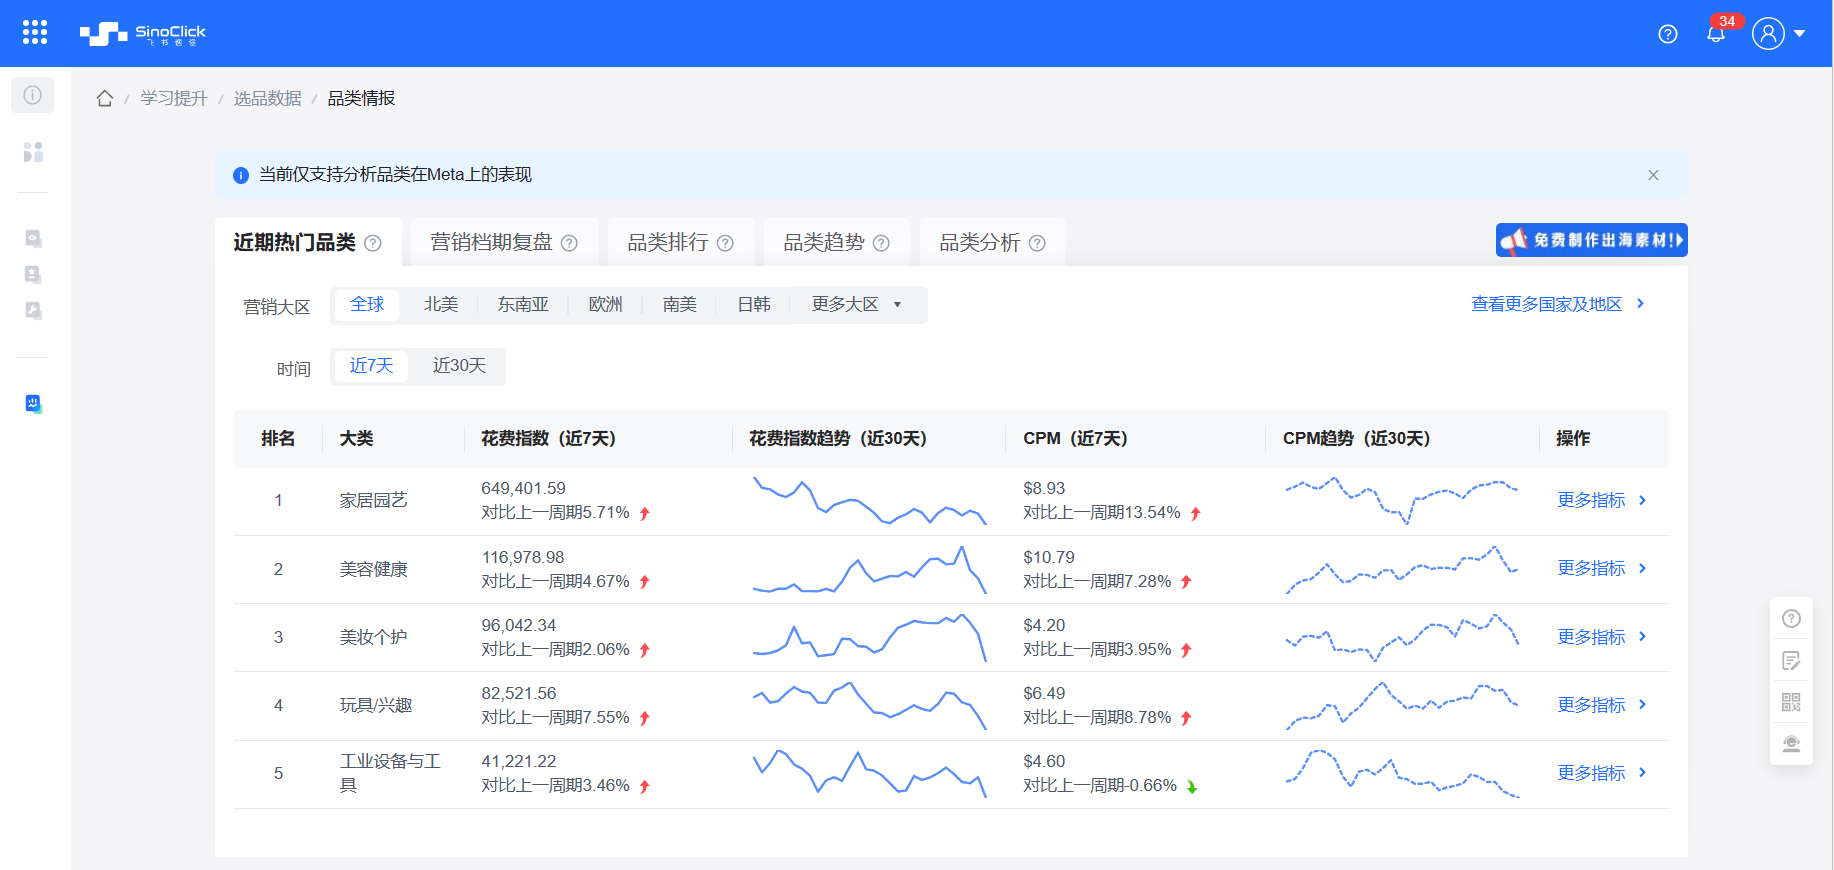Switch to 近期热门品类 tab
The image size is (1834, 870).
point(295,243)
